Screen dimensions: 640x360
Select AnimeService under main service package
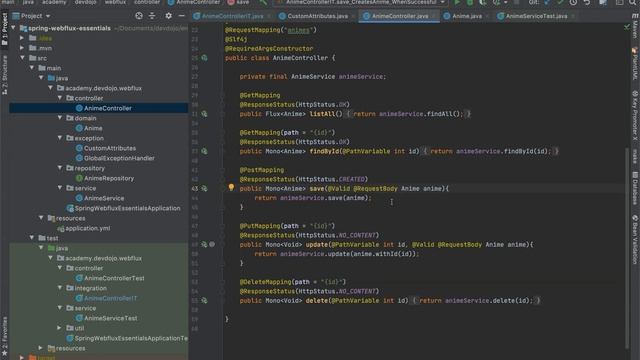click(104, 198)
